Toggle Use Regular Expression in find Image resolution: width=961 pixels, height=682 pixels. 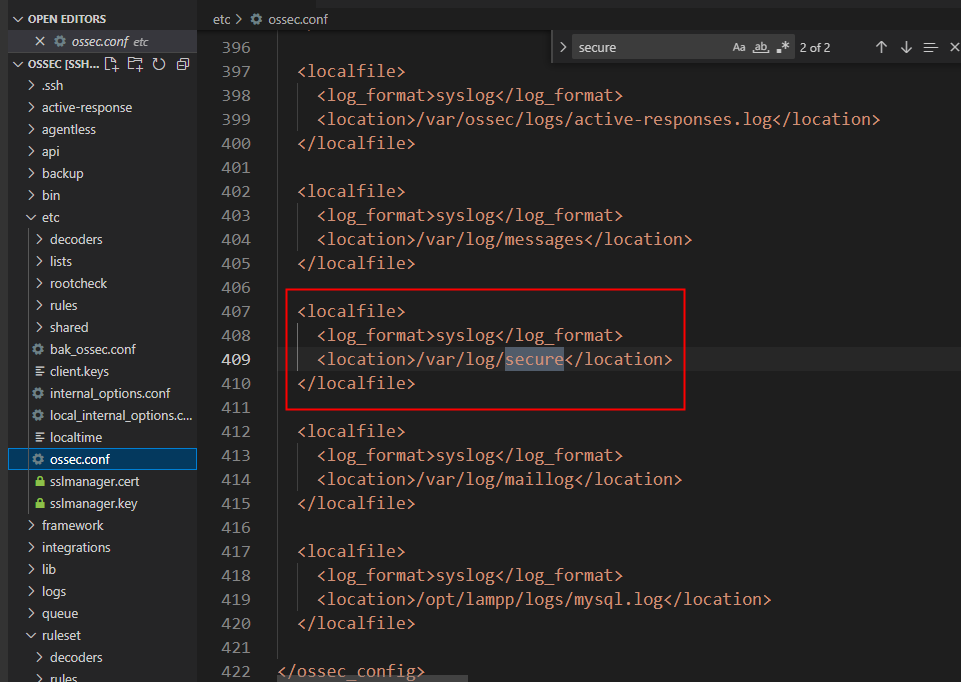pyautogui.click(x=783, y=47)
